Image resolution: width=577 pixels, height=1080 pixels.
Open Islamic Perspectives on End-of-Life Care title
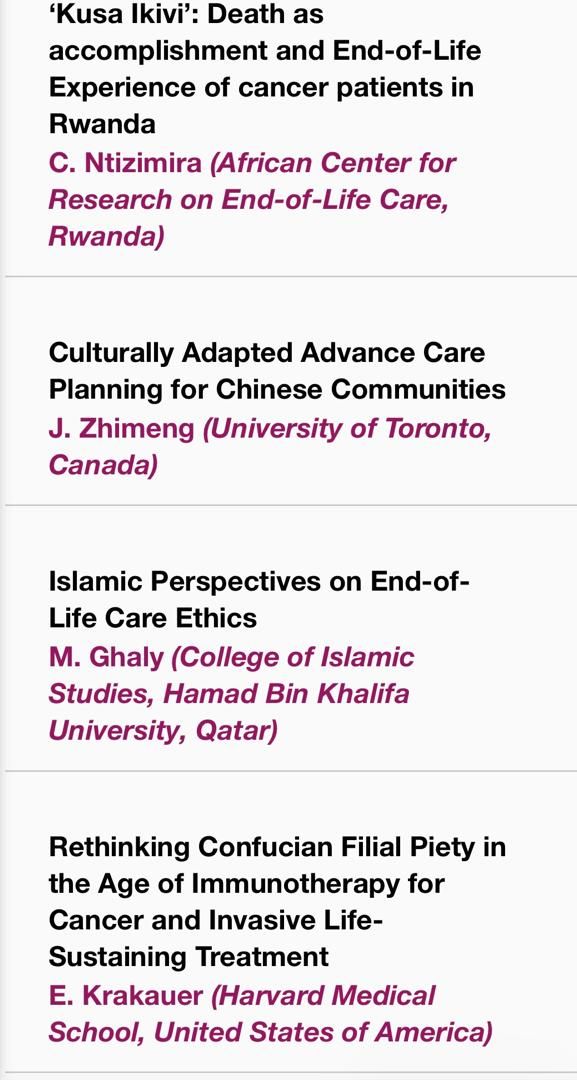pyautogui.click(x=259, y=600)
